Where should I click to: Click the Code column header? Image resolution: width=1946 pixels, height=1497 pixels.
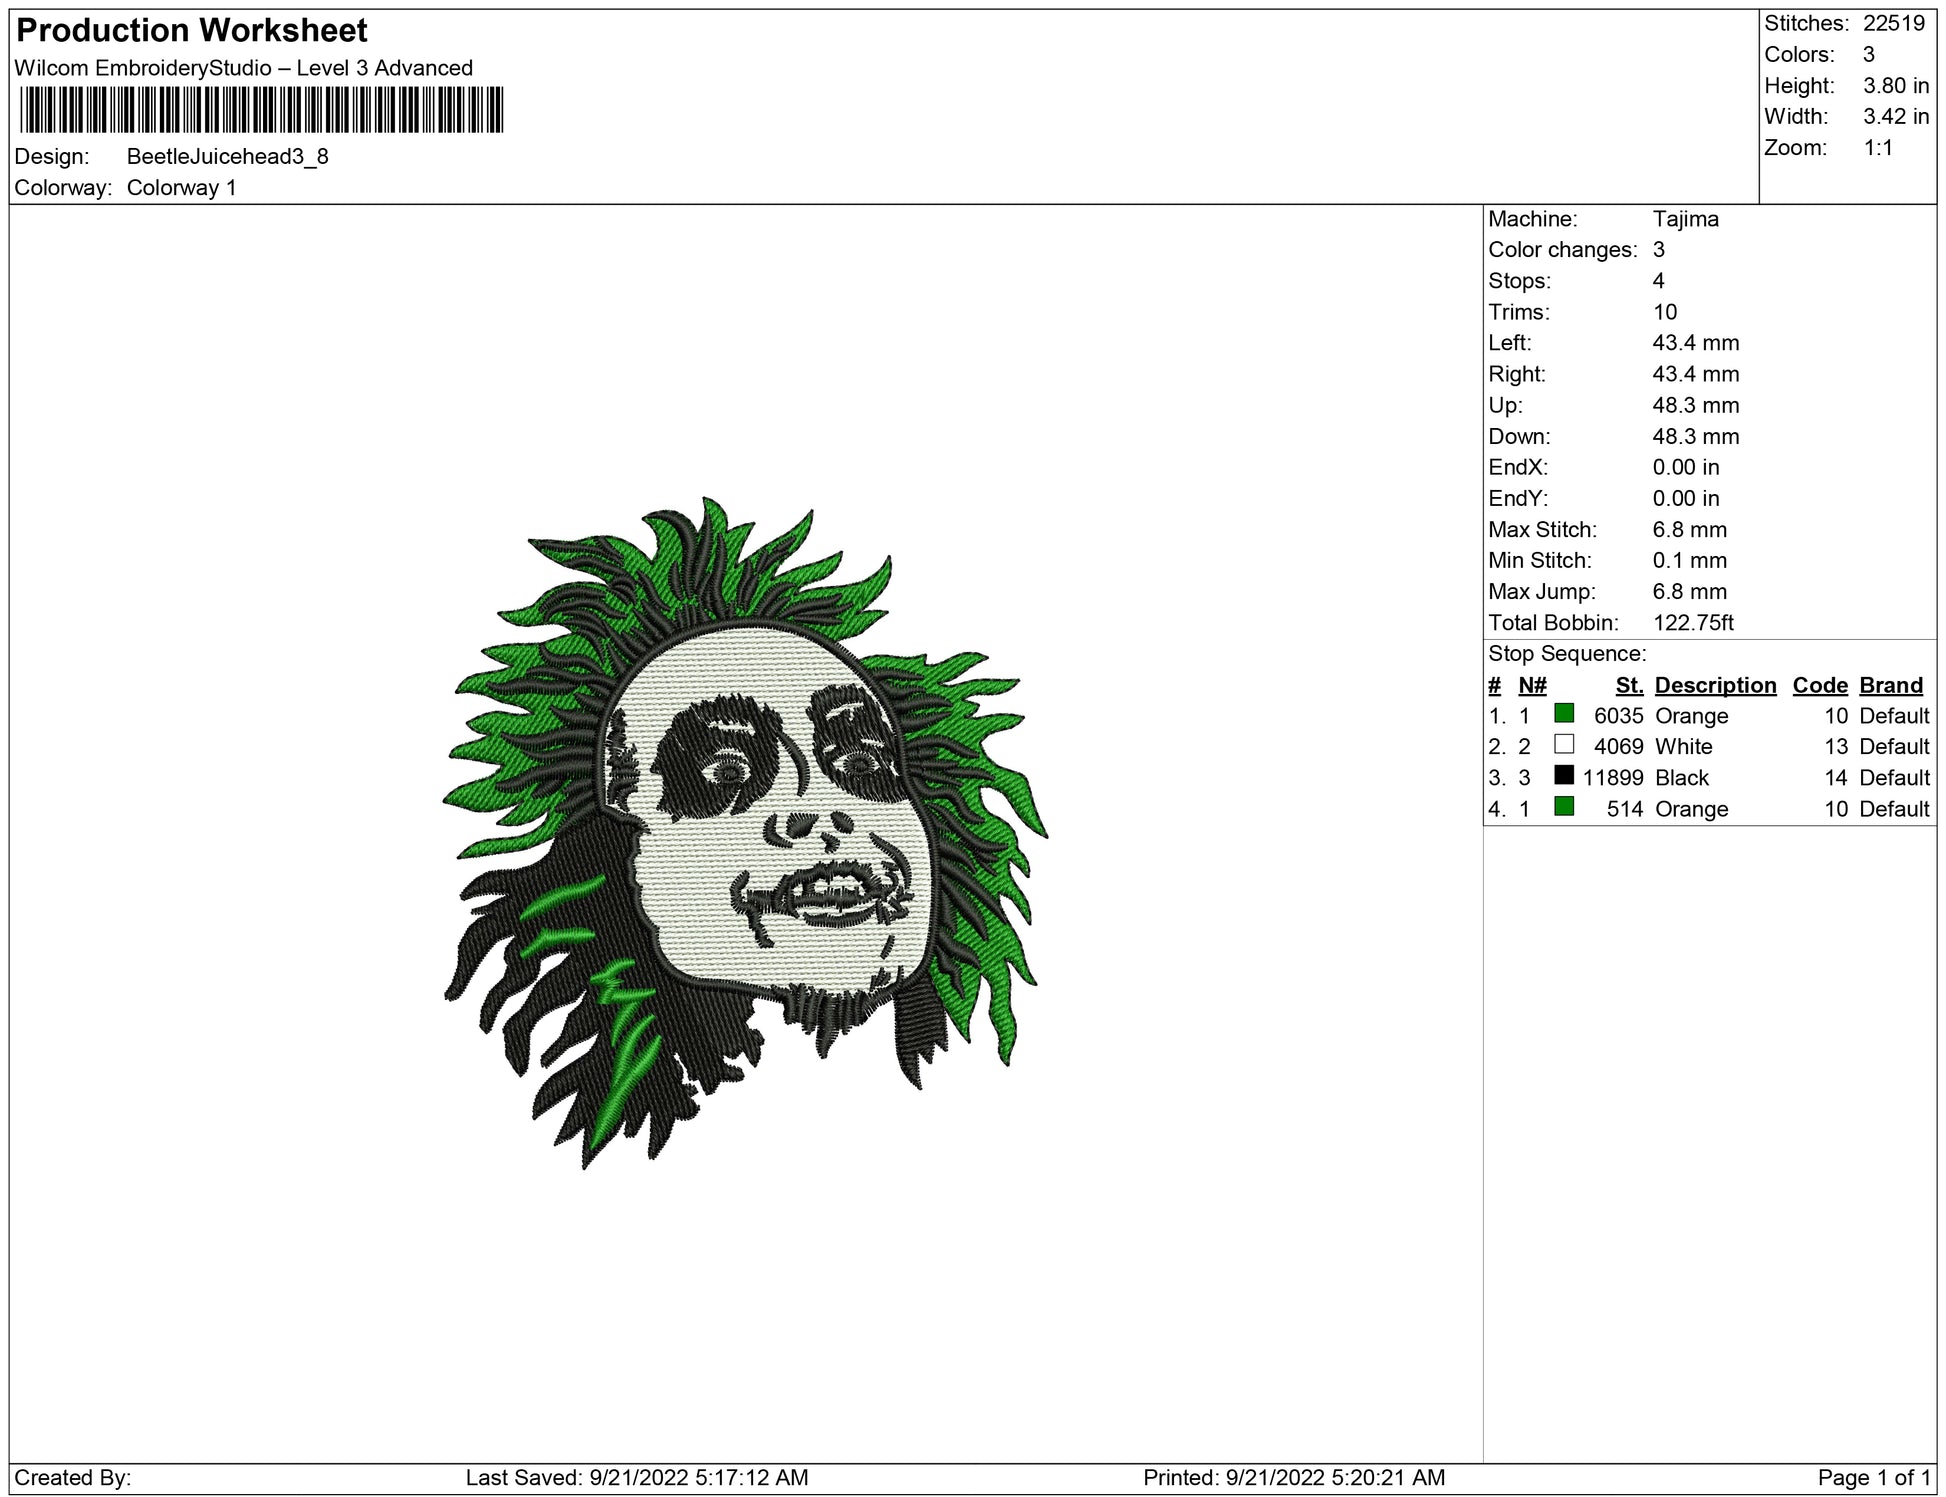point(1820,685)
